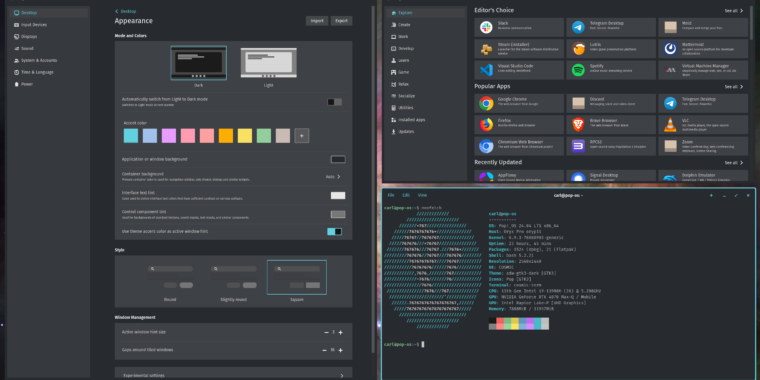Open Power settings in sidebar
The height and width of the screenshot is (380, 760).
tap(49, 84)
